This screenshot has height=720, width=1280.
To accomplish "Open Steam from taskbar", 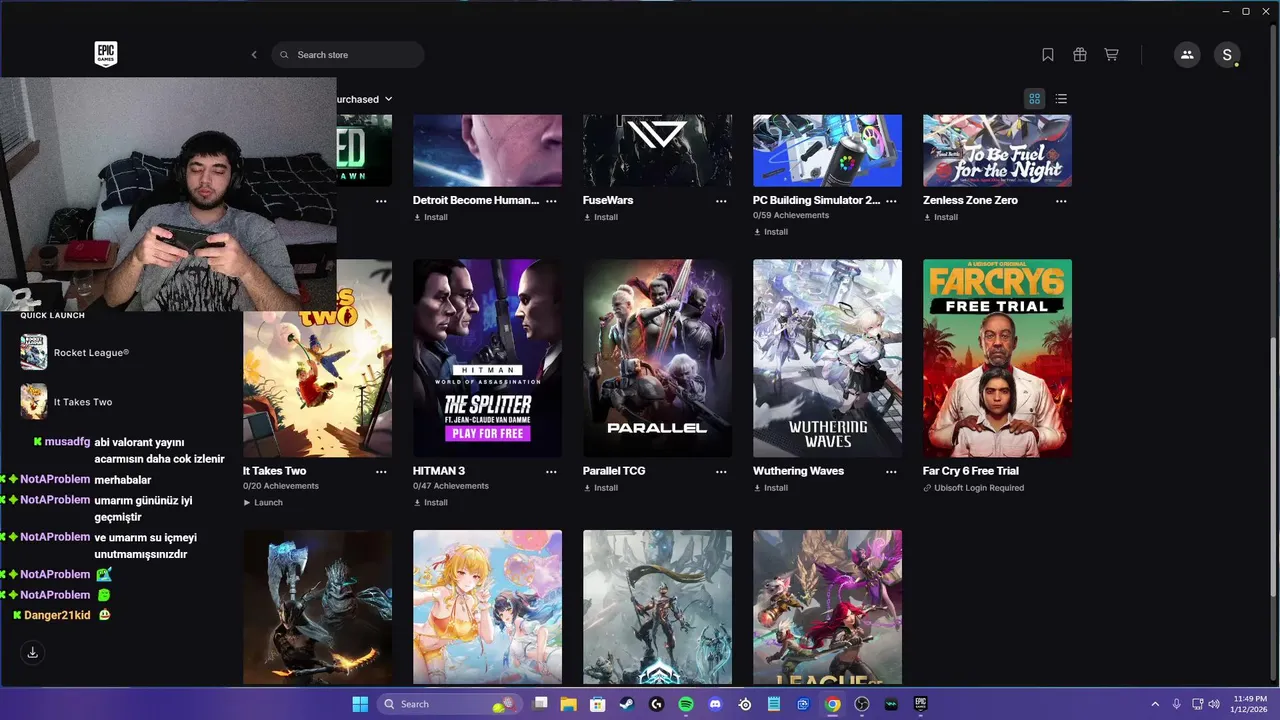I will (627, 704).
